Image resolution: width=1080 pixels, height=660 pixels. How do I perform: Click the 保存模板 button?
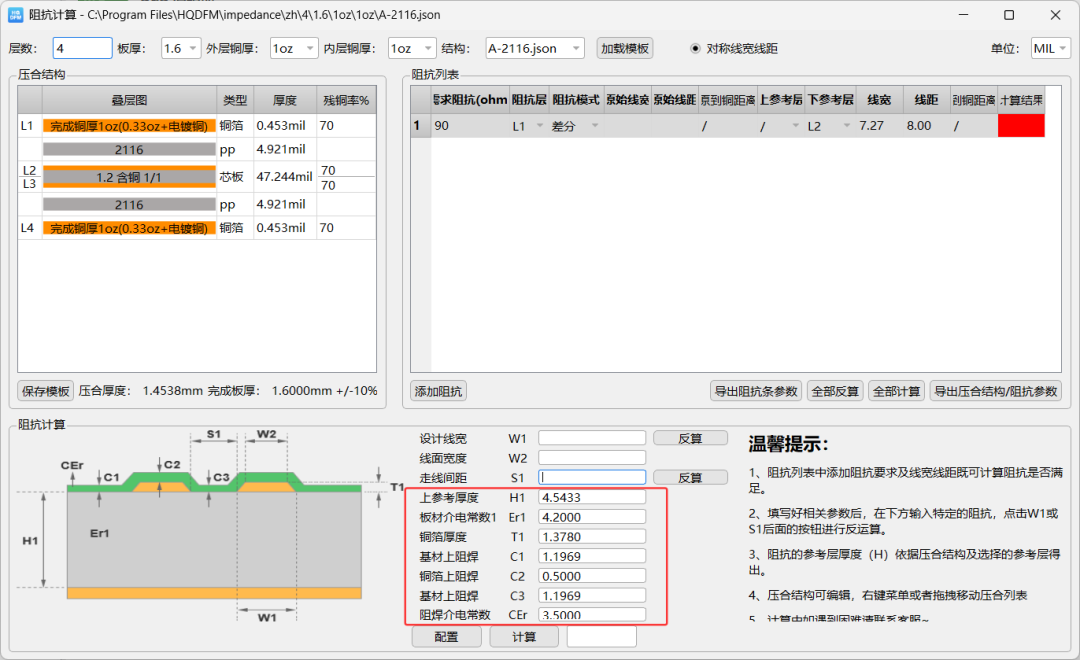tap(45, 391)
